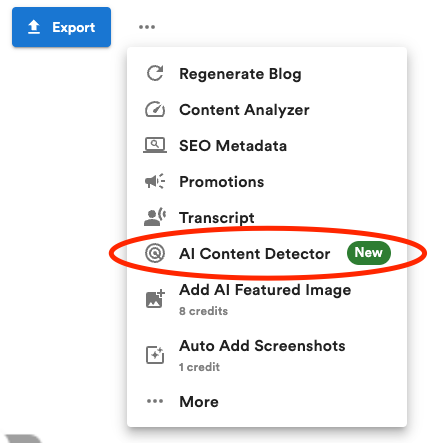This screenshot has height=443, width=431.
Task: Choose Auto Add Screenshots option
Action: click(267, 355)
